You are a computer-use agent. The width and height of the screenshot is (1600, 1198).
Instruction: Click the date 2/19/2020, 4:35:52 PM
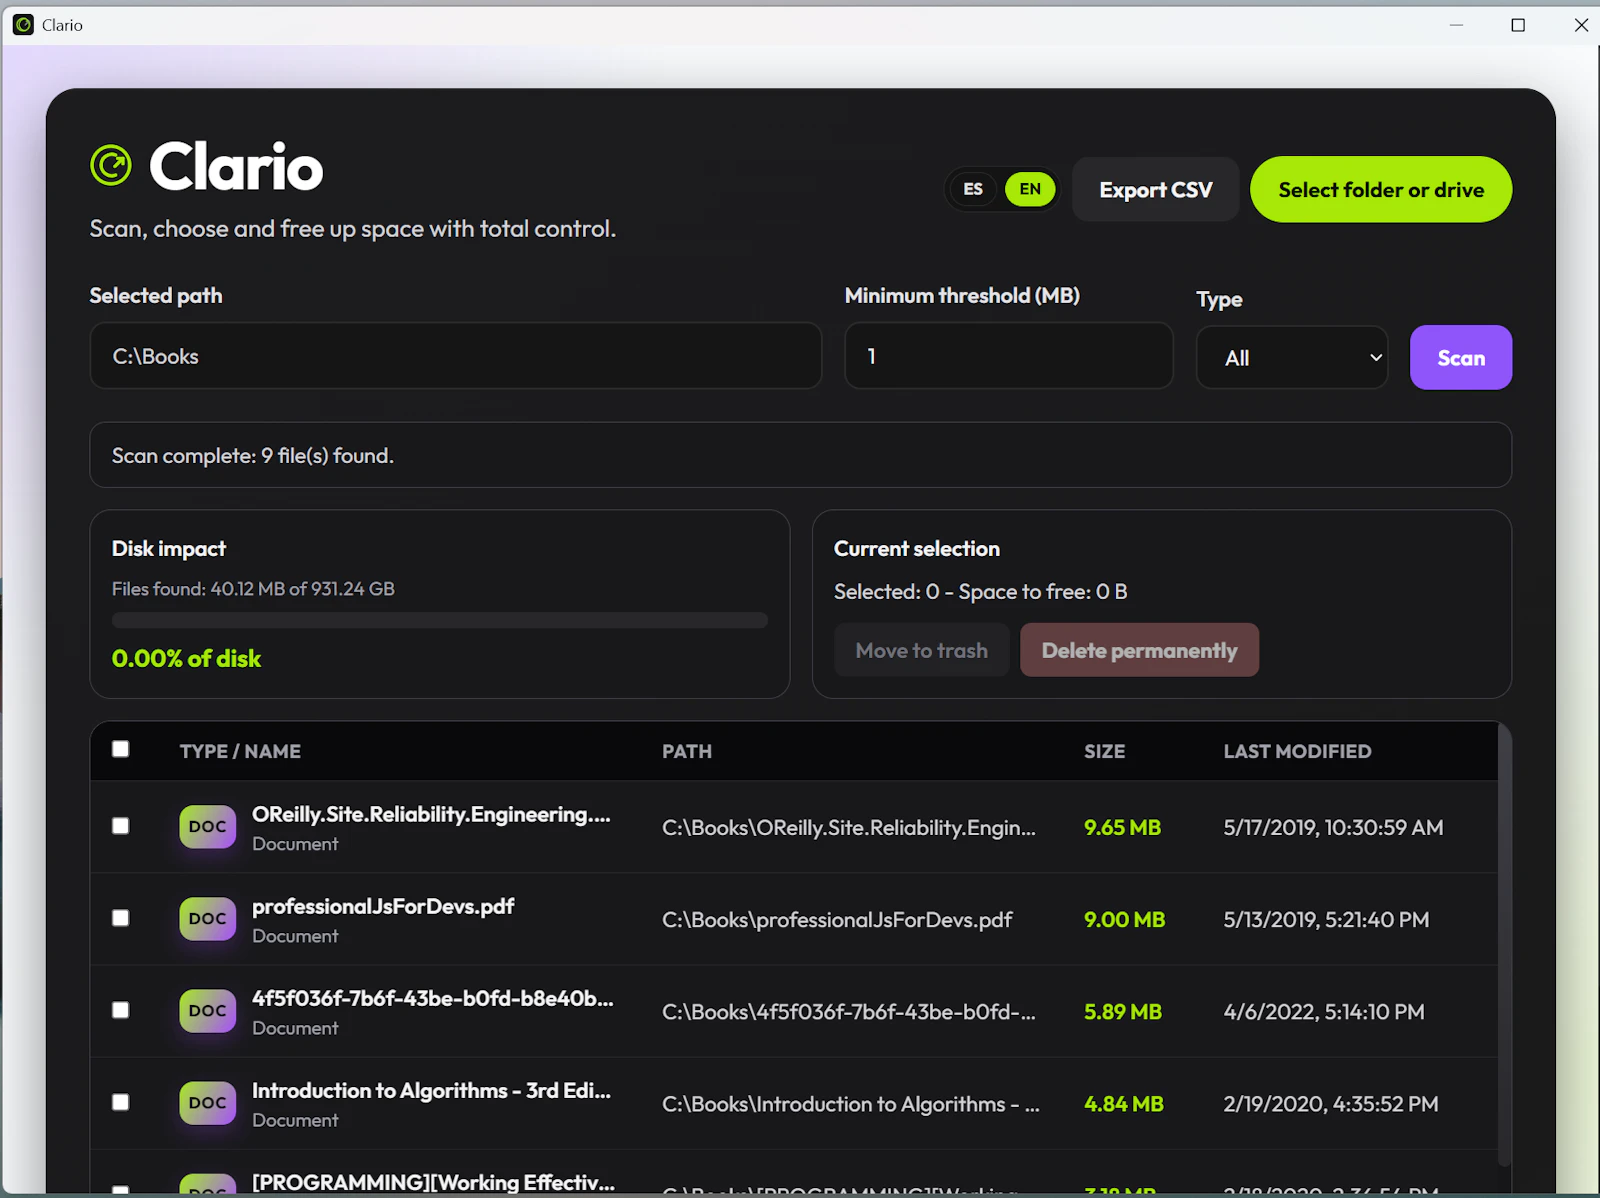(1331, 1104)
